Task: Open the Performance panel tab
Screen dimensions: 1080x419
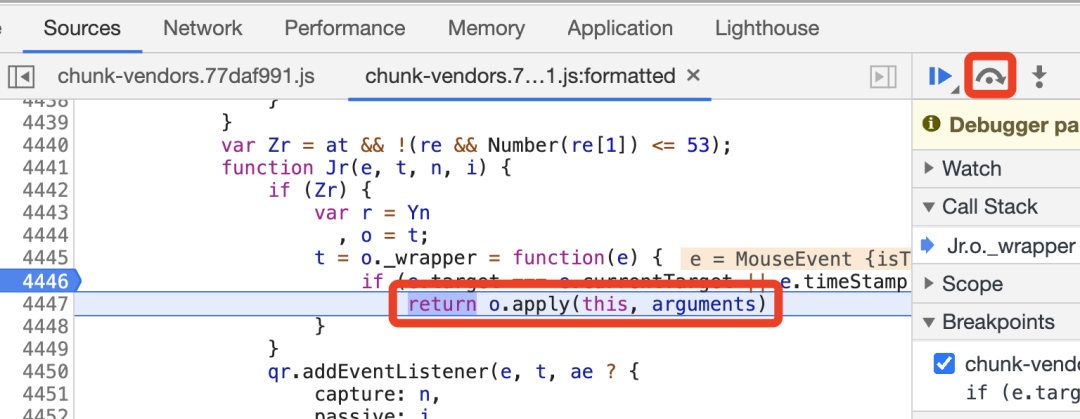Action: click(x=344, y=28)
